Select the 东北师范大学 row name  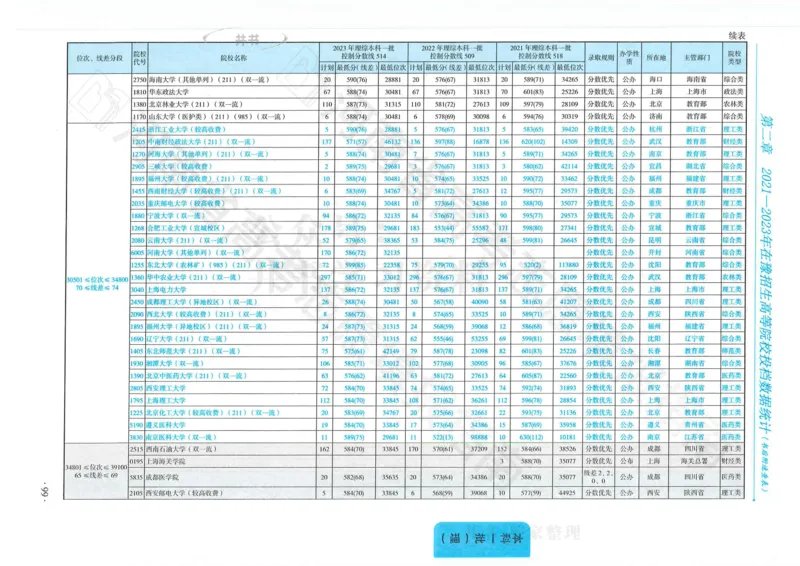(193, 351)
